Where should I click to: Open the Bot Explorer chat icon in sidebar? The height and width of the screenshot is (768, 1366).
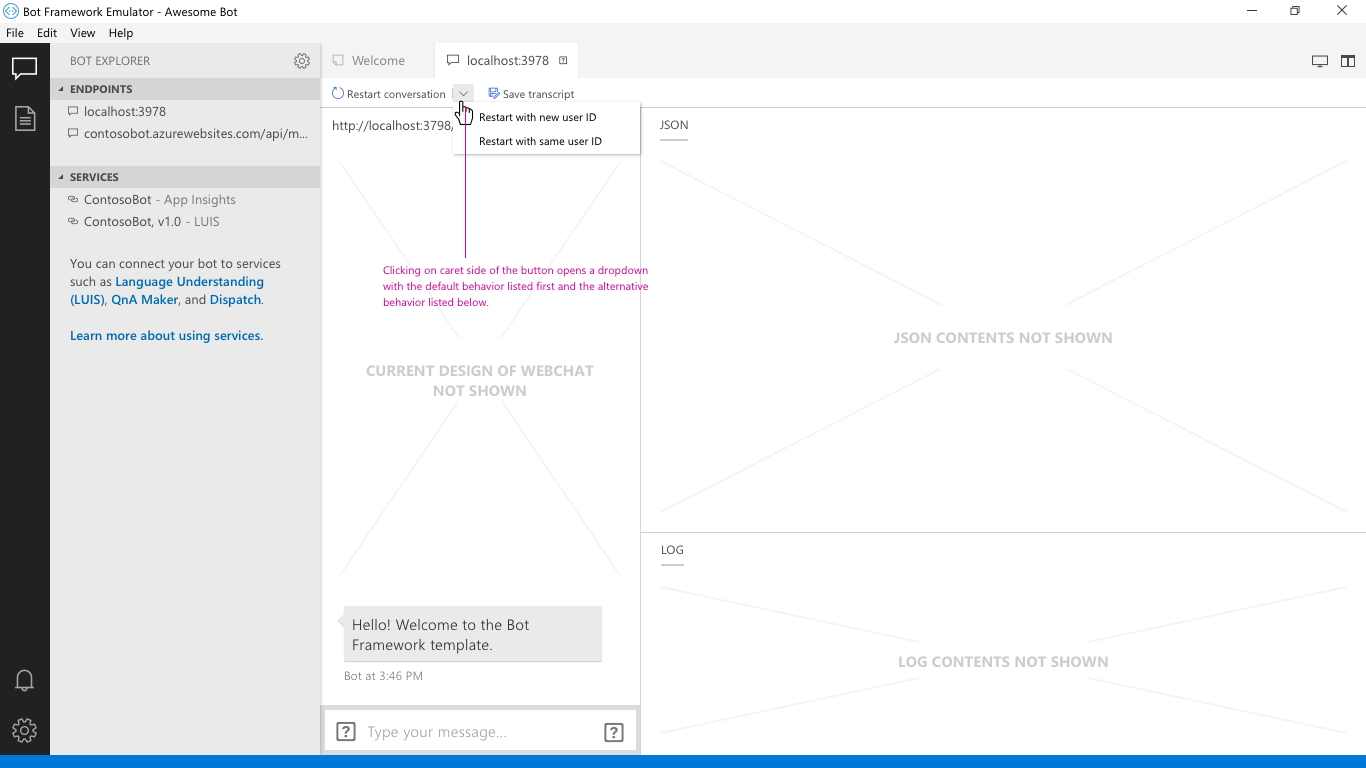click(24, 69)
